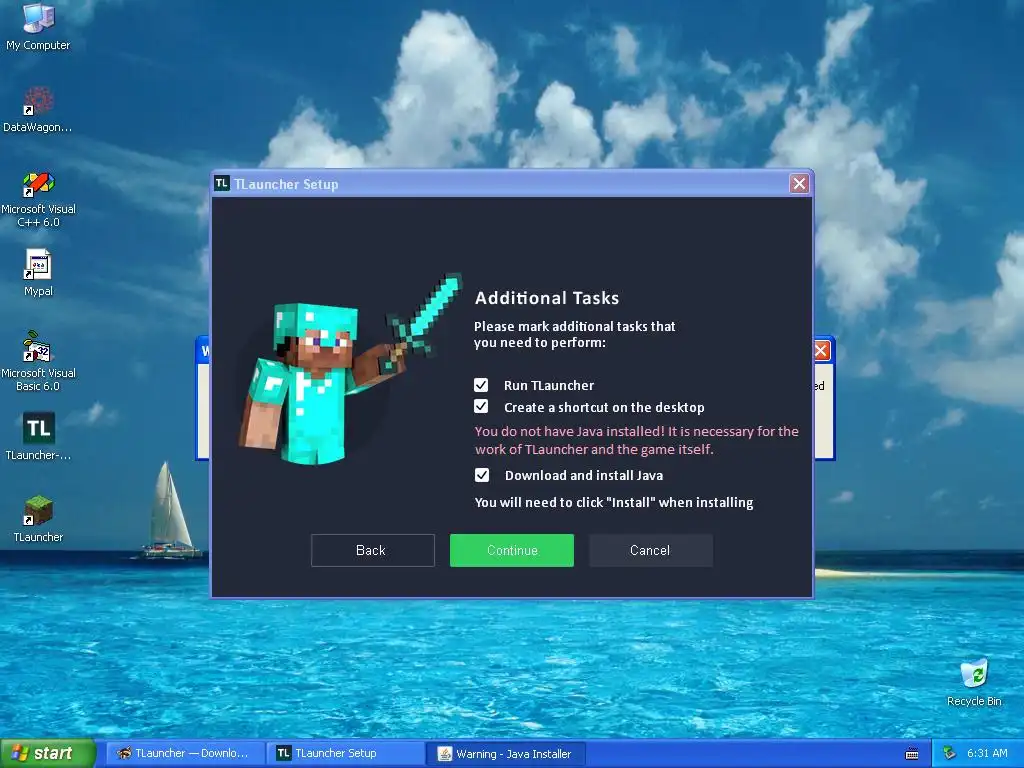Select Microsoft Visual Basic 6.0 desktop icon
Viewport: 1024px width, 768px height.
pyautogui.click(x=38, y=361)
